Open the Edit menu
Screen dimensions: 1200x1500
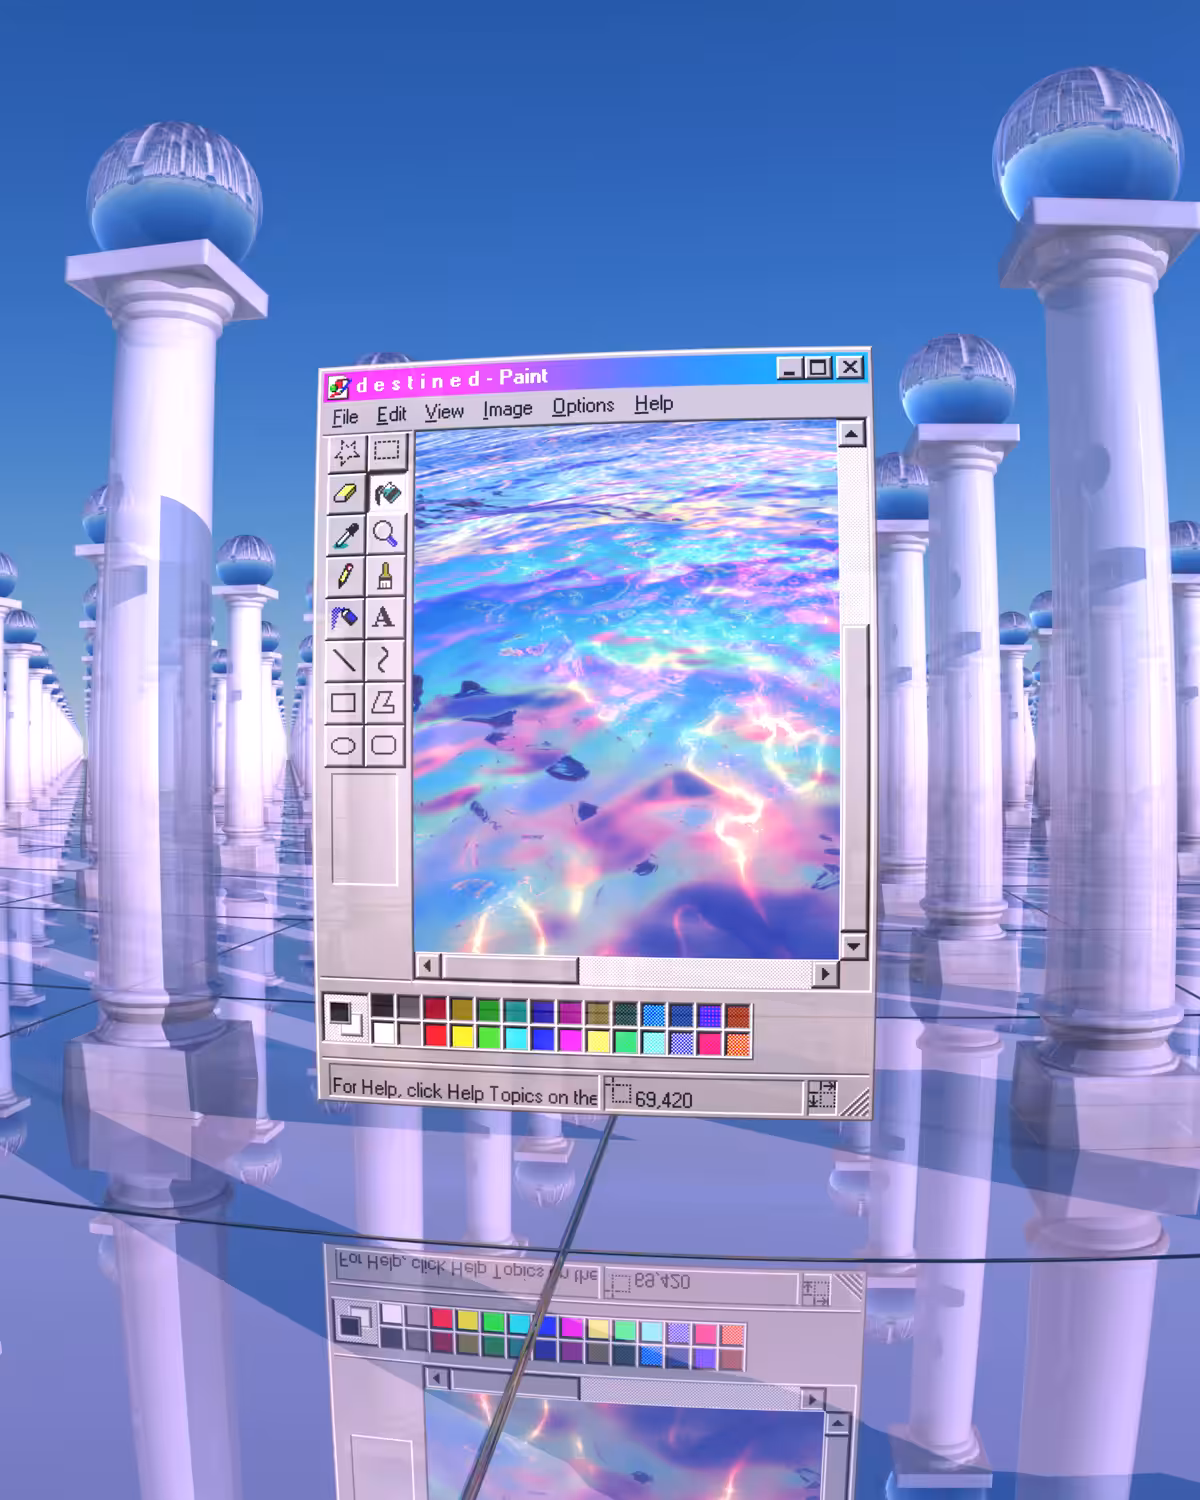point(391,414)
